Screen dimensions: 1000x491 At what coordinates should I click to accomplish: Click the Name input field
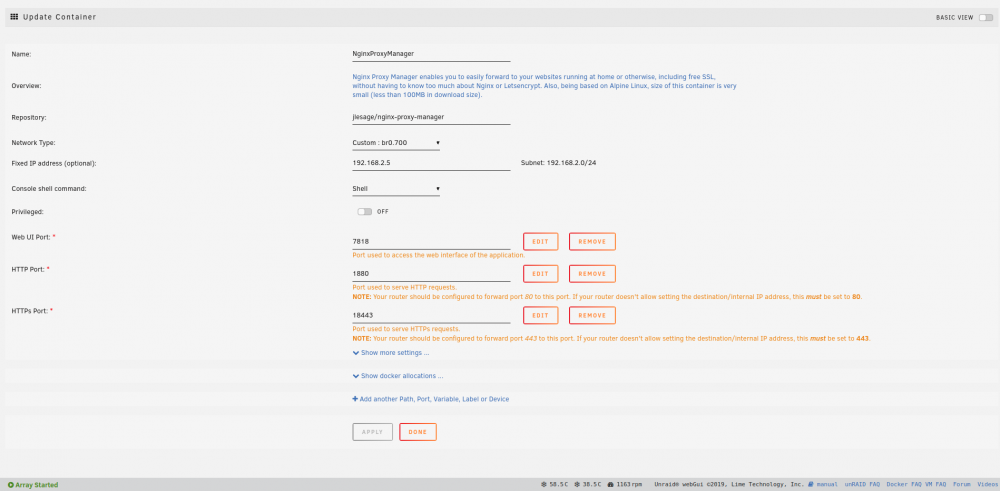(431, 54)
